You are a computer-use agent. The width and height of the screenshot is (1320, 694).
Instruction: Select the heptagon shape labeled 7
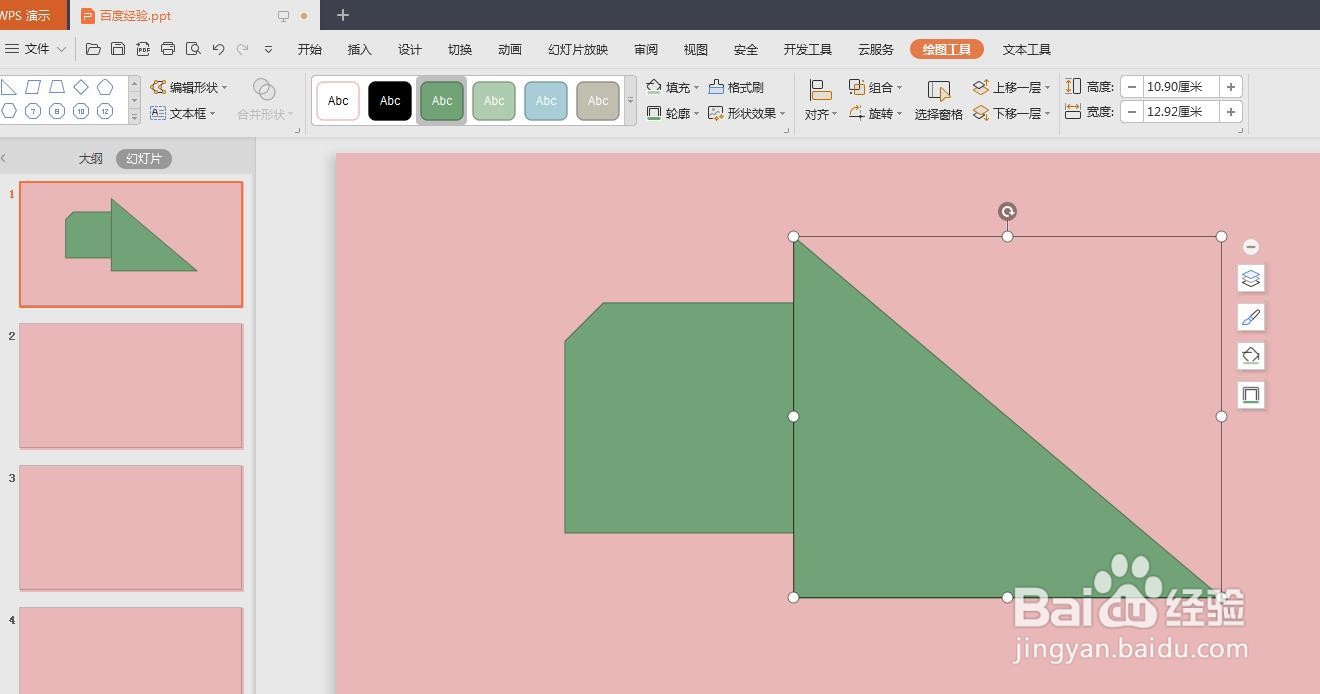coord(33,111)
